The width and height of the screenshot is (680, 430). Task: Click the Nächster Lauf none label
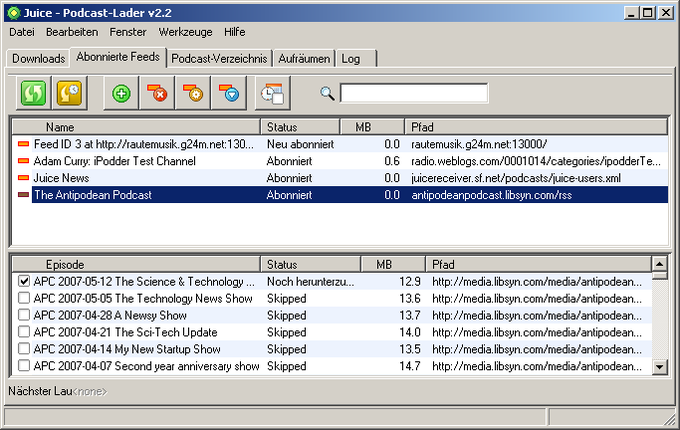click(57, 391)
